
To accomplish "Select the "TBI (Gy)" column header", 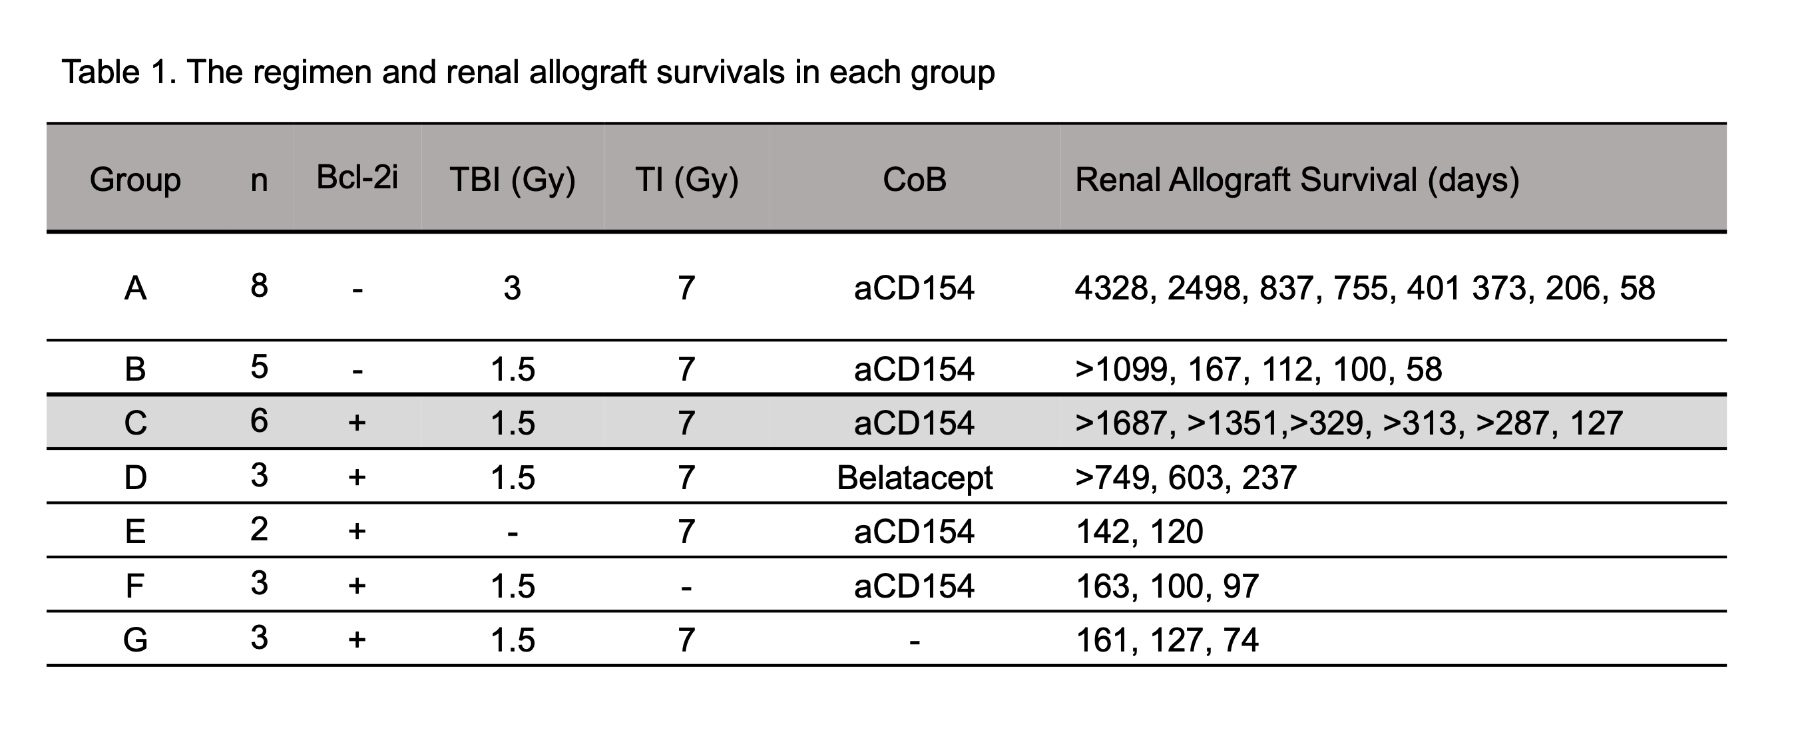I will coord(512,180).
